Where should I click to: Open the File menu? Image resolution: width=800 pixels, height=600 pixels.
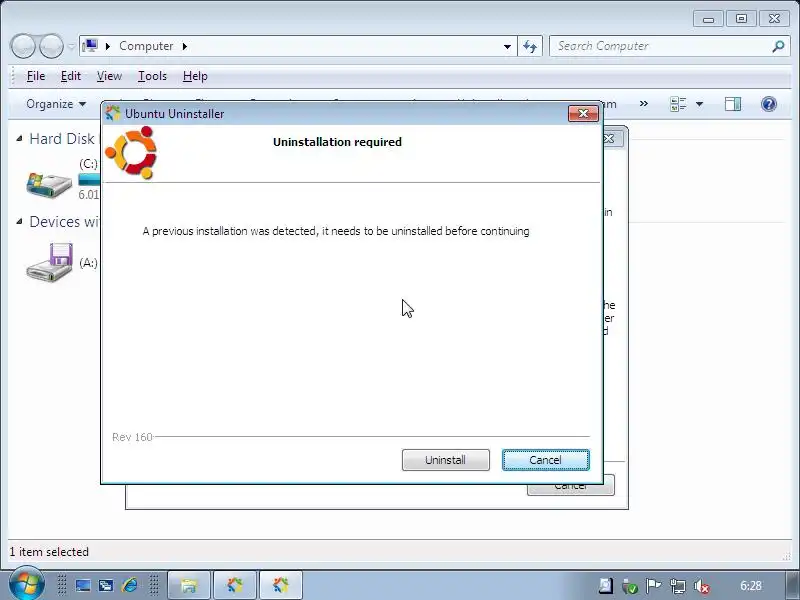pos(36,76)
